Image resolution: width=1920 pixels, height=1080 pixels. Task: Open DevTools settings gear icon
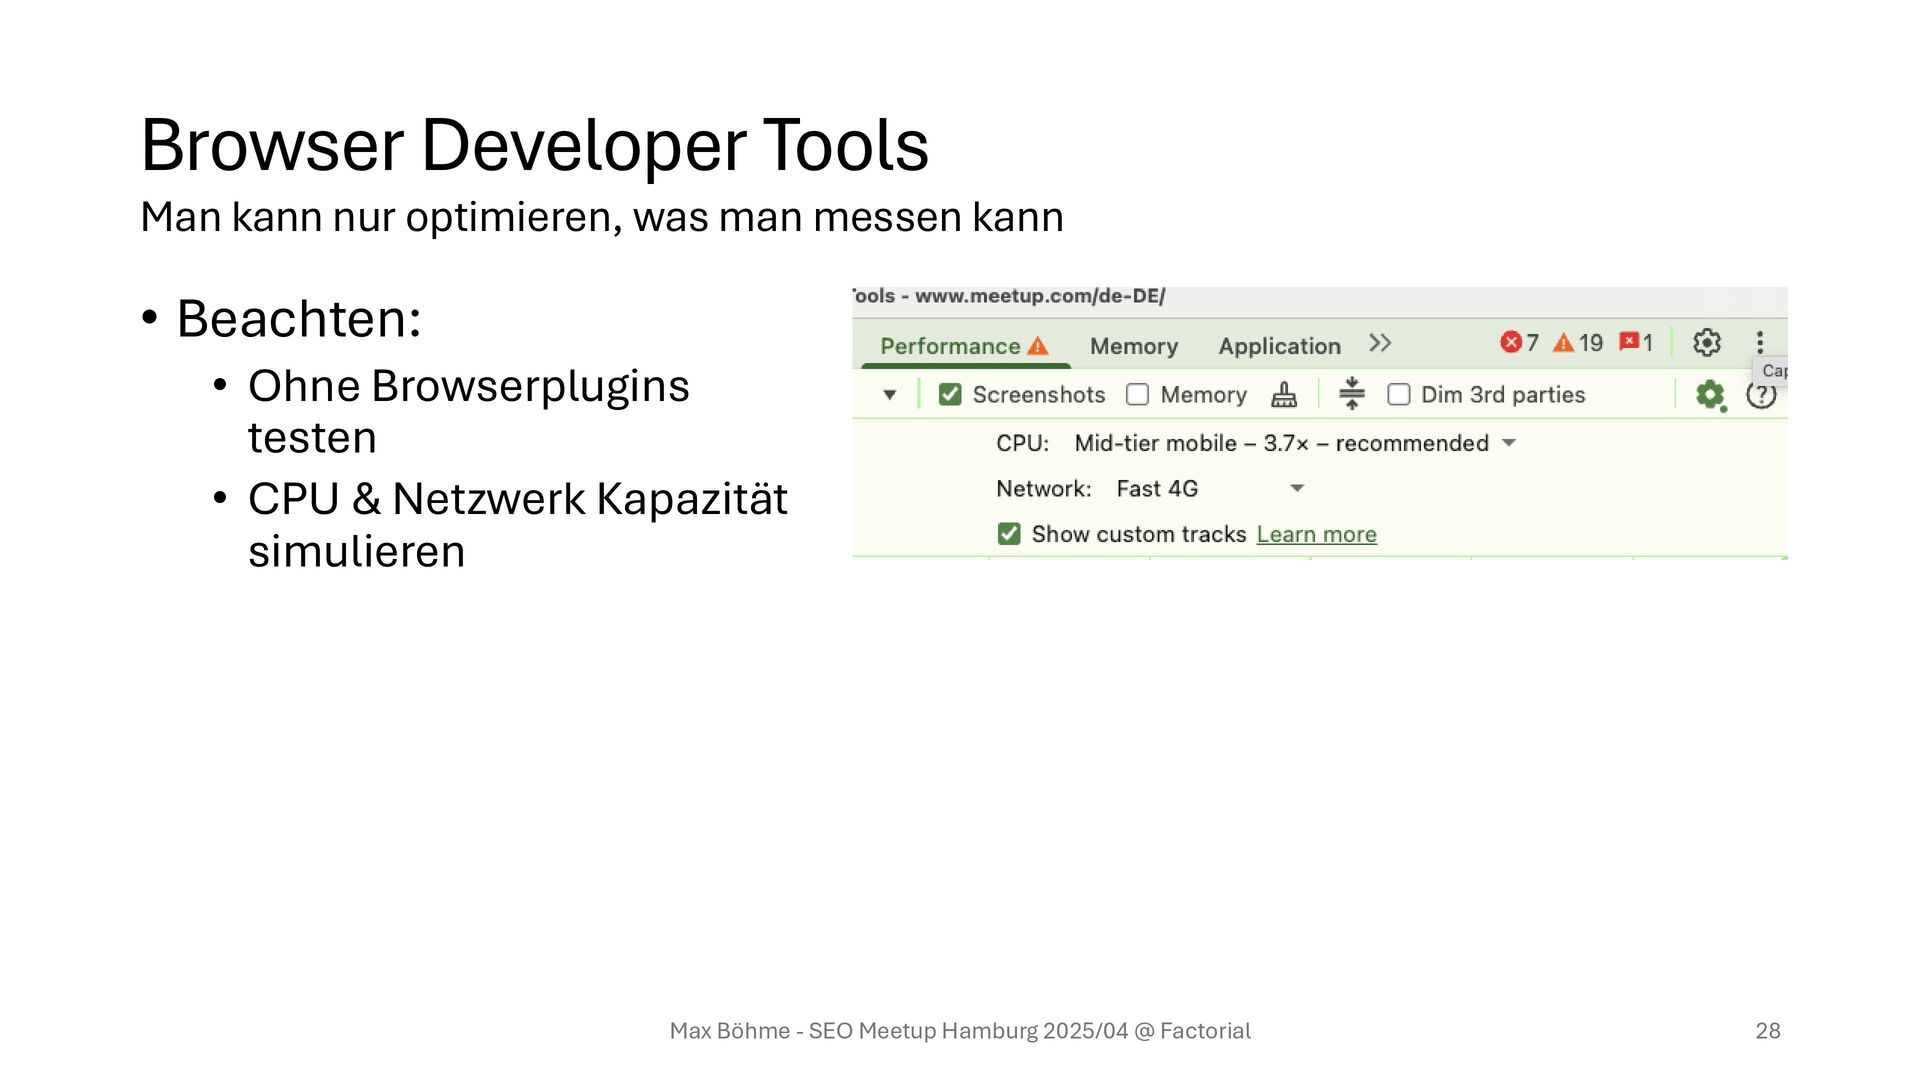click(x=1706, y=343)
